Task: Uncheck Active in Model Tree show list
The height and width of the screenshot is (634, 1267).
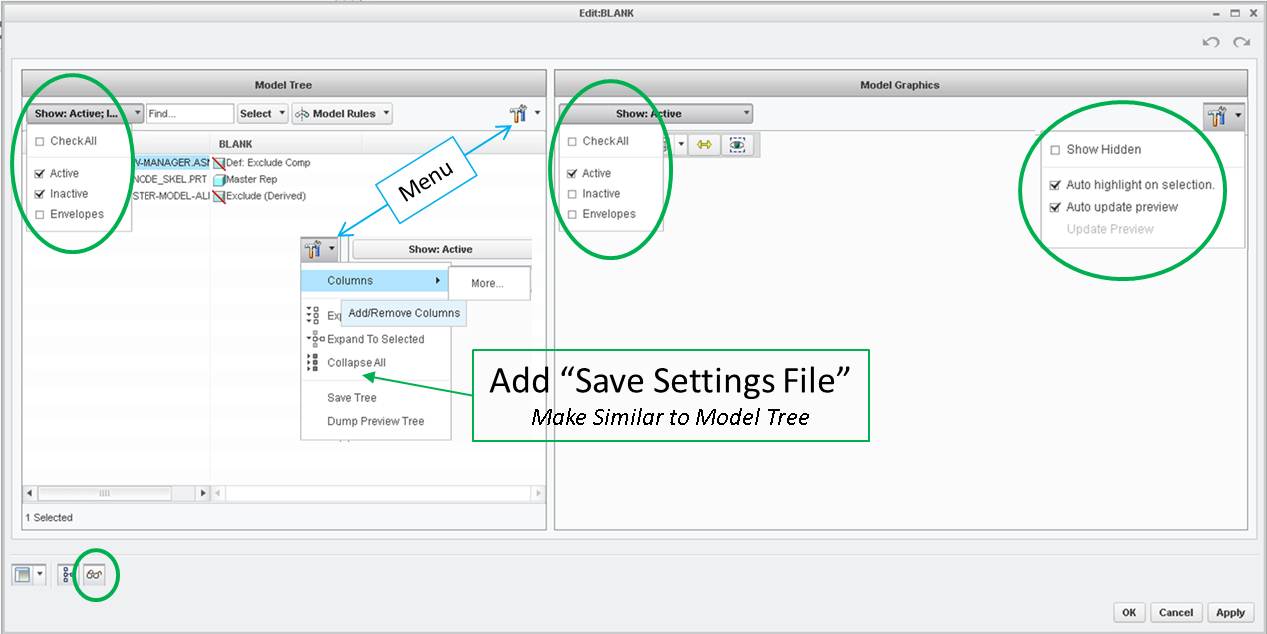Action: tap(40, 174)
